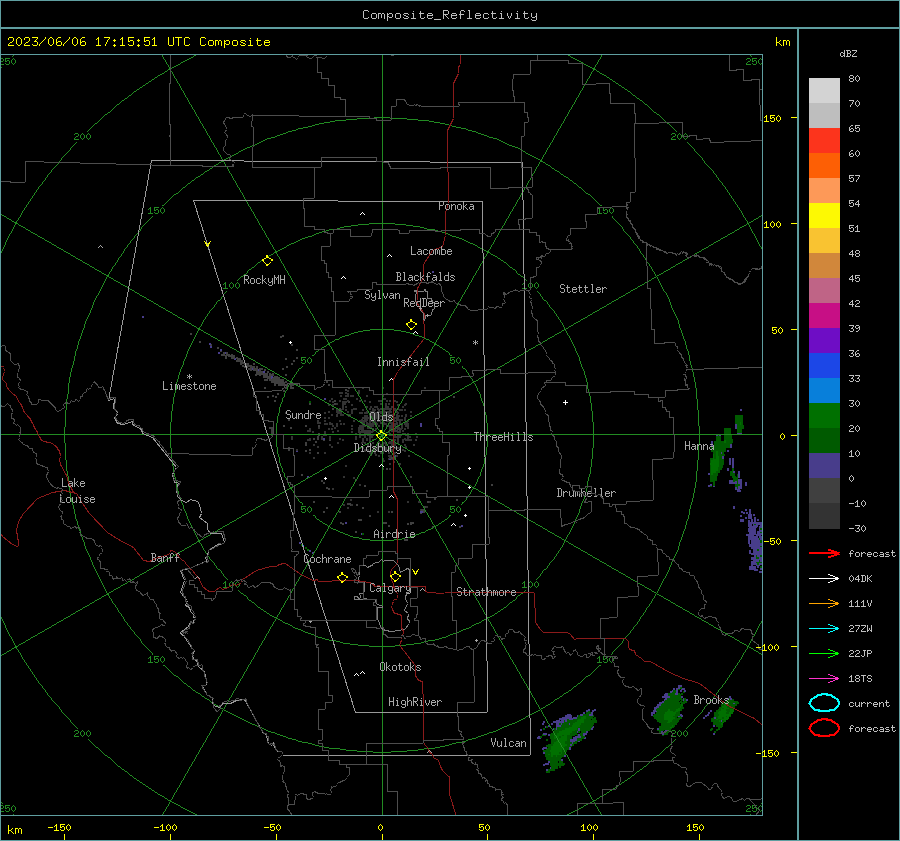The image size is (900, 841).
Task: Click the magenta 18TS arrow icon
Action: pyautogui.click(x=824, y=679)
